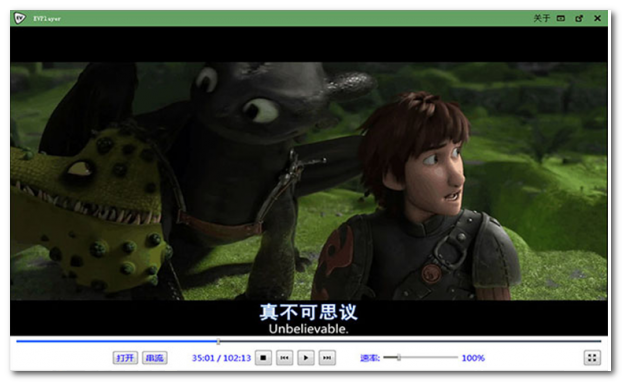The height and width of the screenshot is (382, 622).
Task: Skip to previous track
Action: [x=284, y=358]
